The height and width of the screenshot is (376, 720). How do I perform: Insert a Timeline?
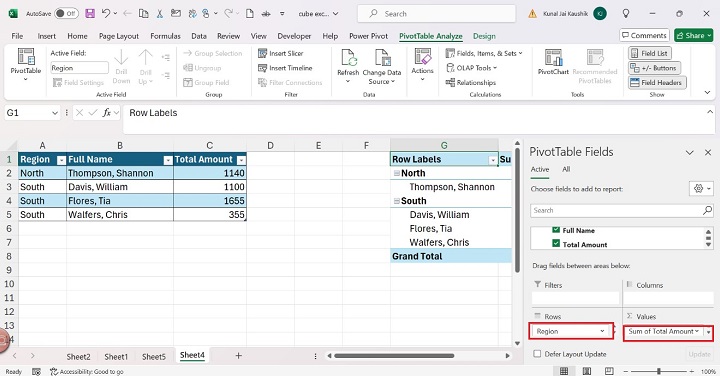coord(285,68)
